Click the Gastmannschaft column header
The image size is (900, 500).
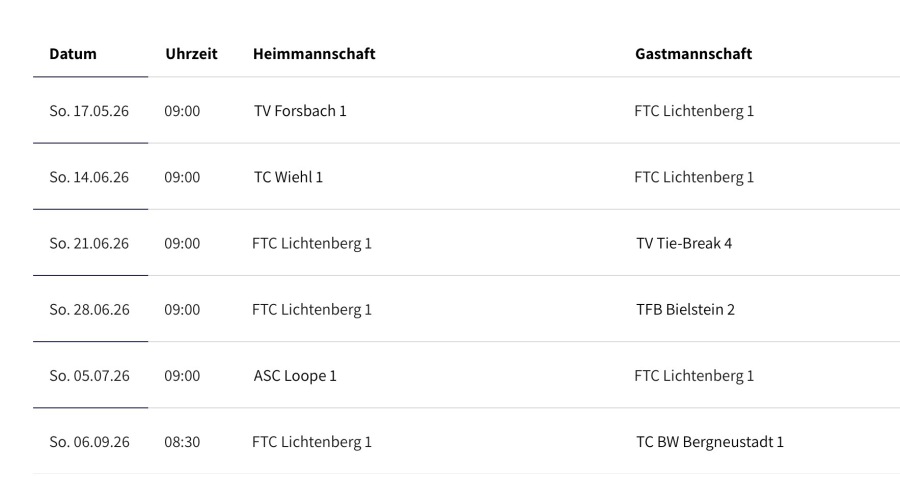(x=693, y=54)
